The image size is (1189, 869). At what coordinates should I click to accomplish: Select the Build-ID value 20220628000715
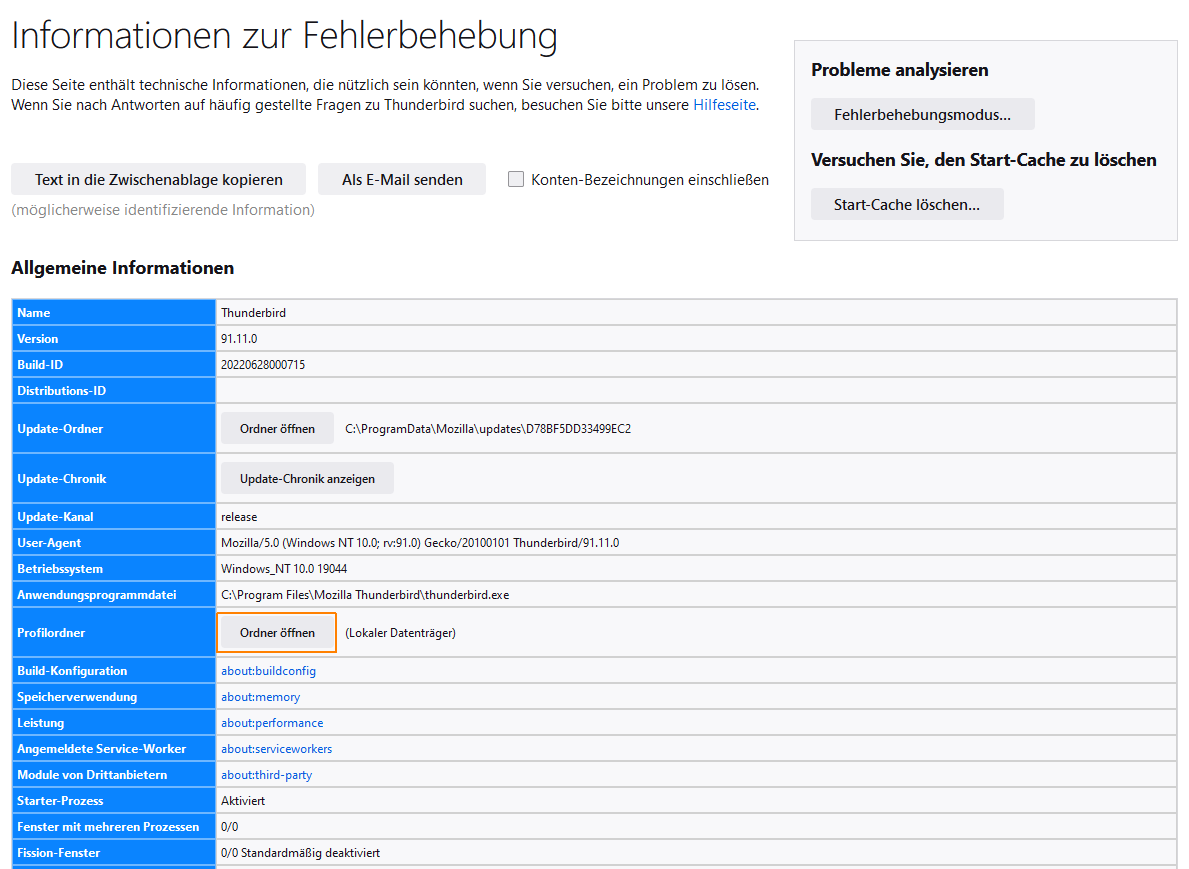pyautogui.click(x=263, y=365)
